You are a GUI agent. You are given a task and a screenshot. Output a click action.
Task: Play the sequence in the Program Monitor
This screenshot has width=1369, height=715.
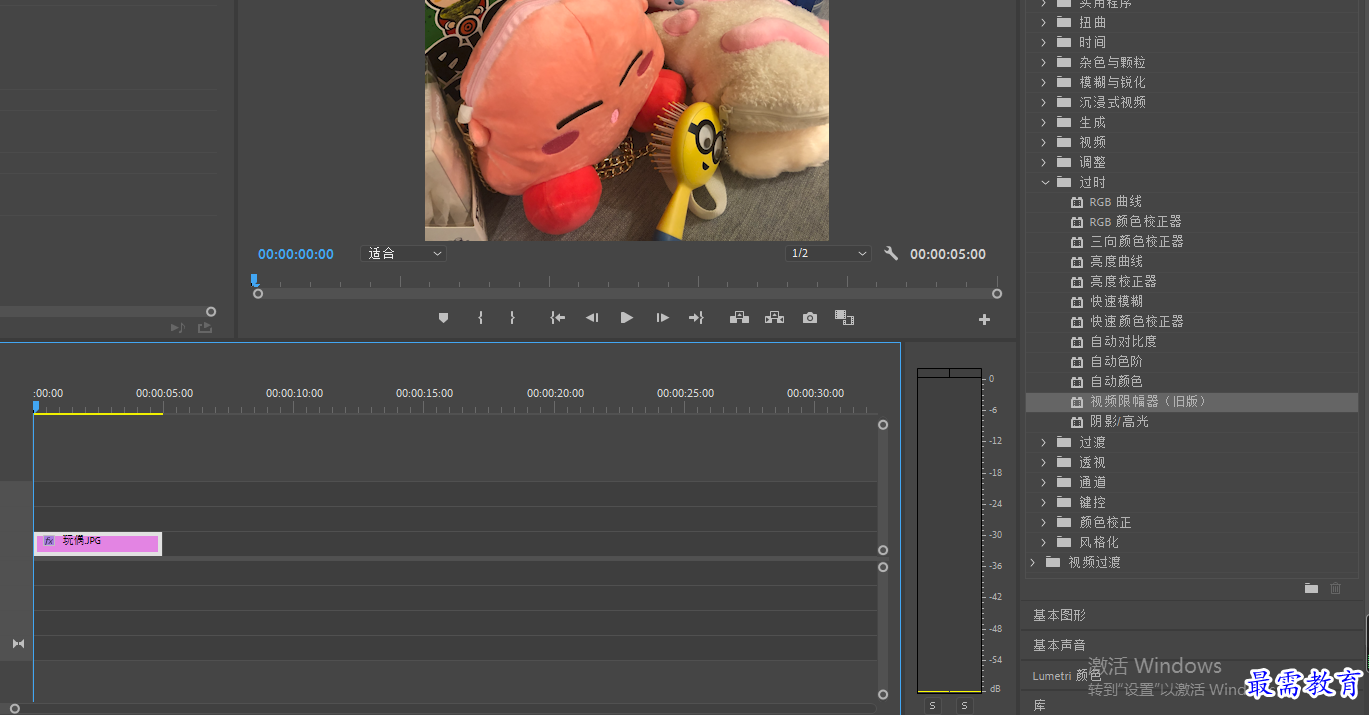pos(627,318)
